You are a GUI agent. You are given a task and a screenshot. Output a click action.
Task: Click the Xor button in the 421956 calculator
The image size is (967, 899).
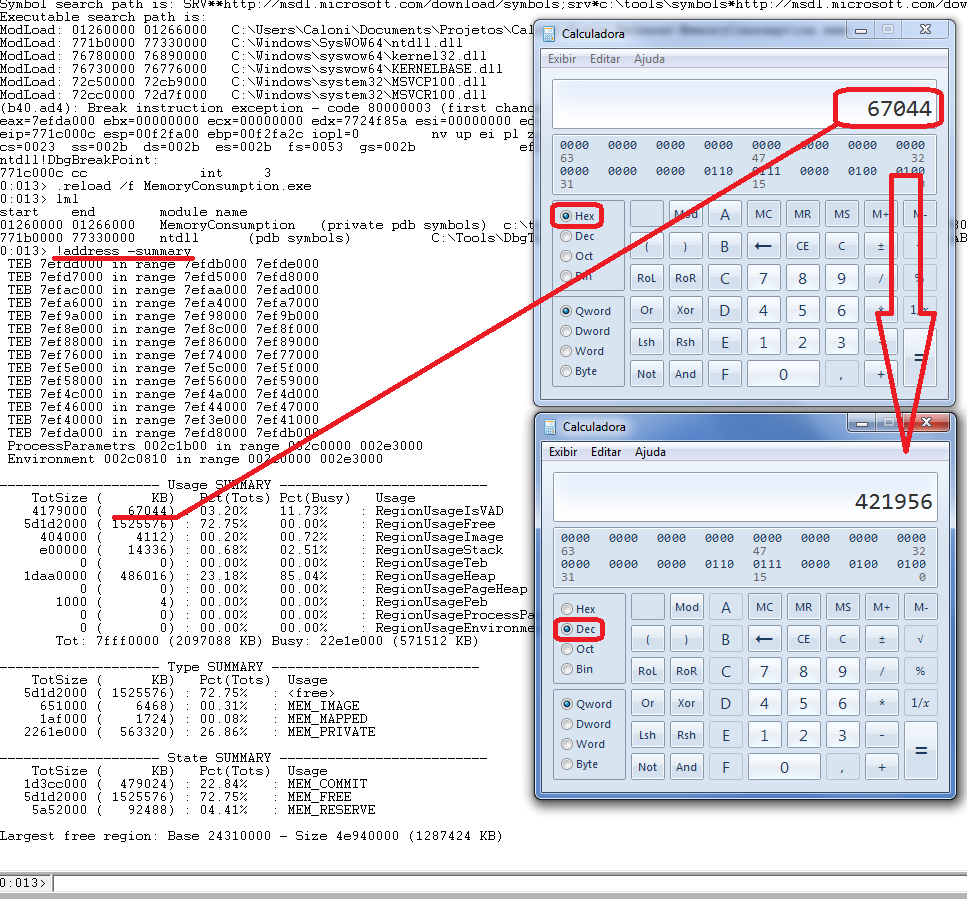(x=686, y=704)
